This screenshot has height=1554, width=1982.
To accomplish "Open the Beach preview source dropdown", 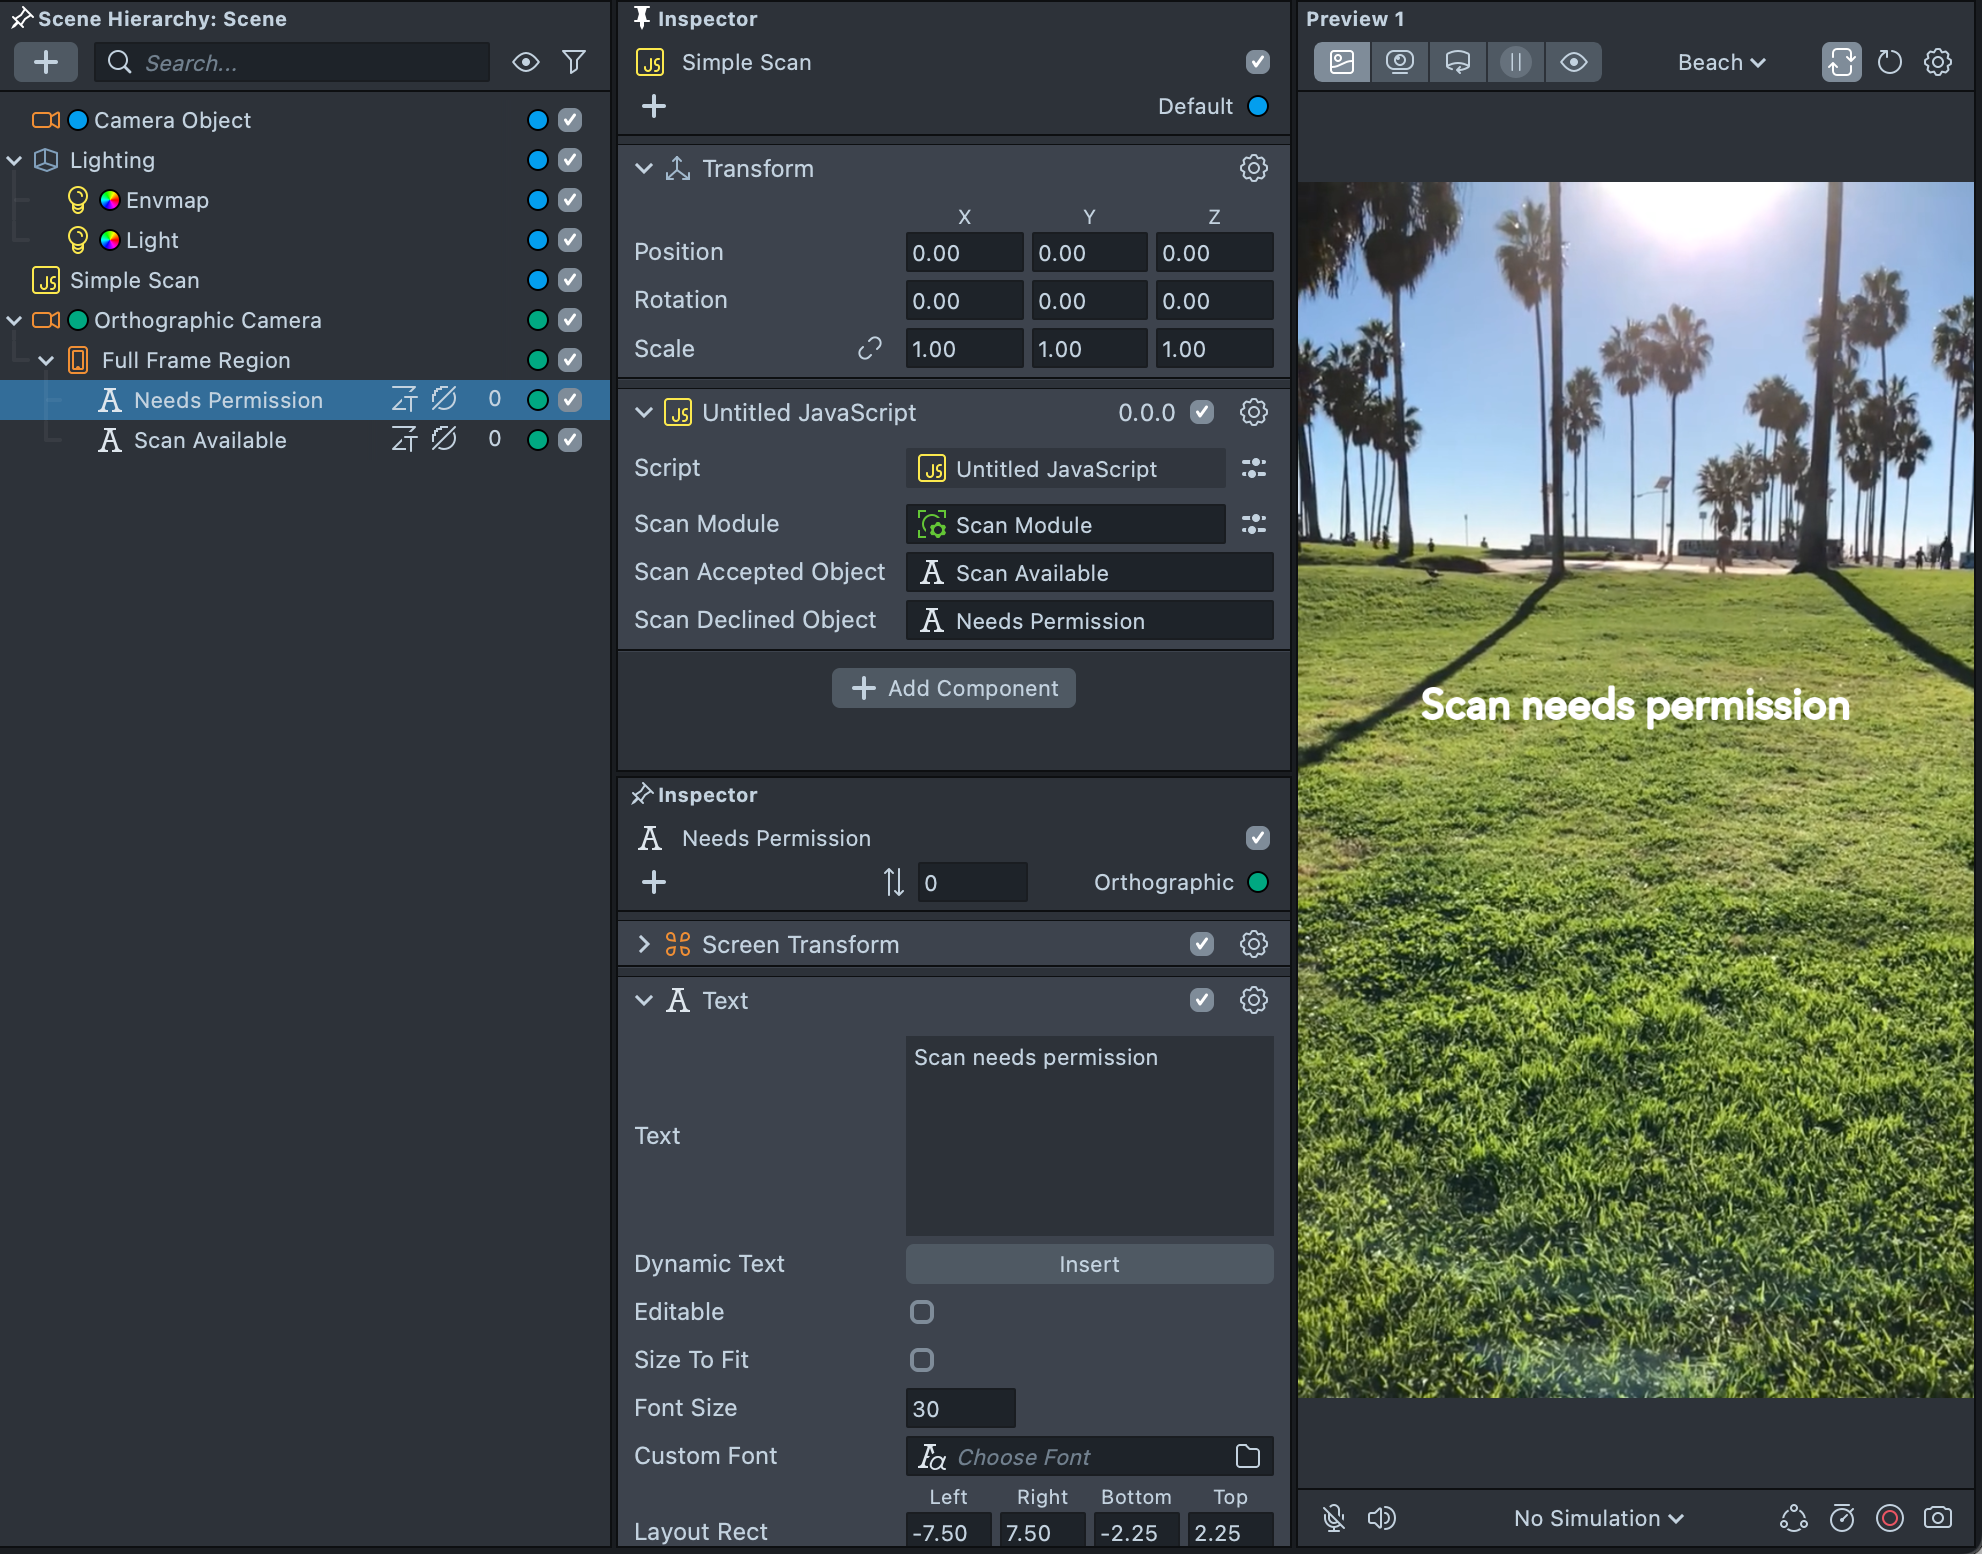I will pyautogui.click(x=1720, y=62).
